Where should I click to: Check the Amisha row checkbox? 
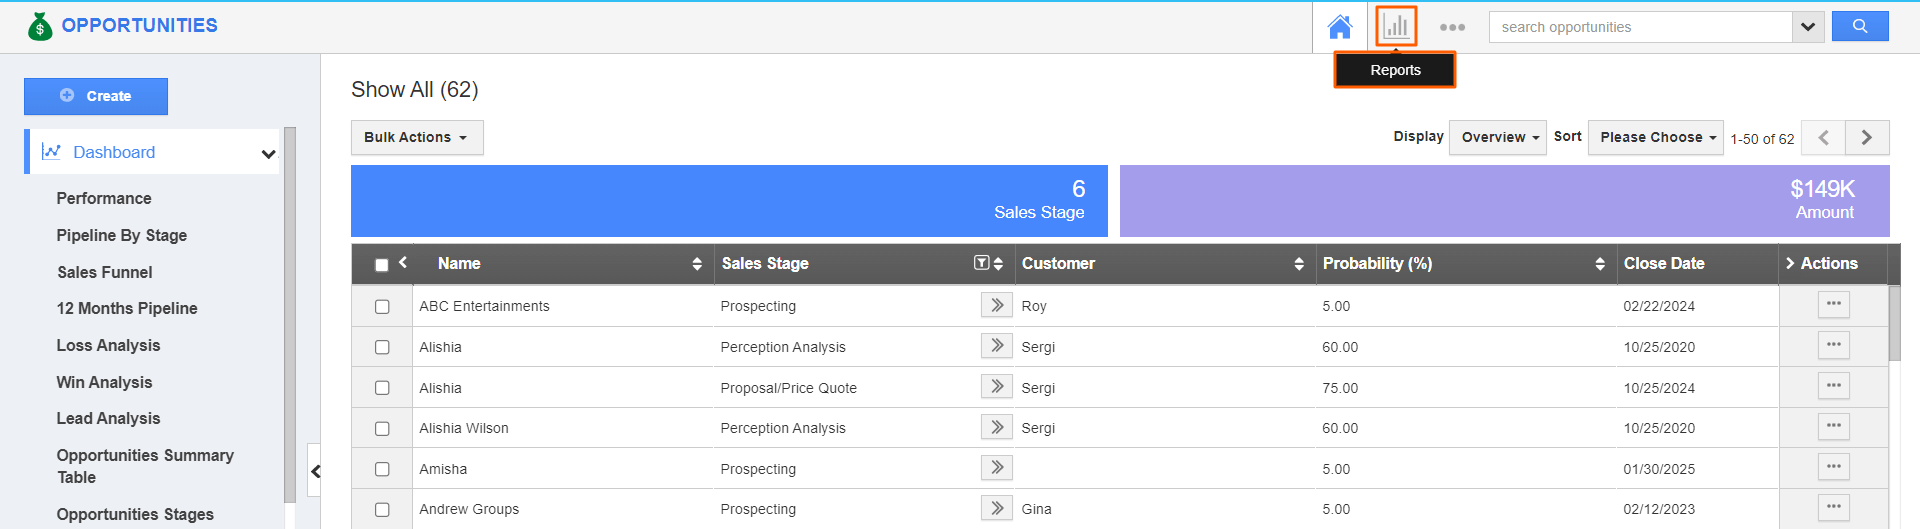(x=382, y=469)
